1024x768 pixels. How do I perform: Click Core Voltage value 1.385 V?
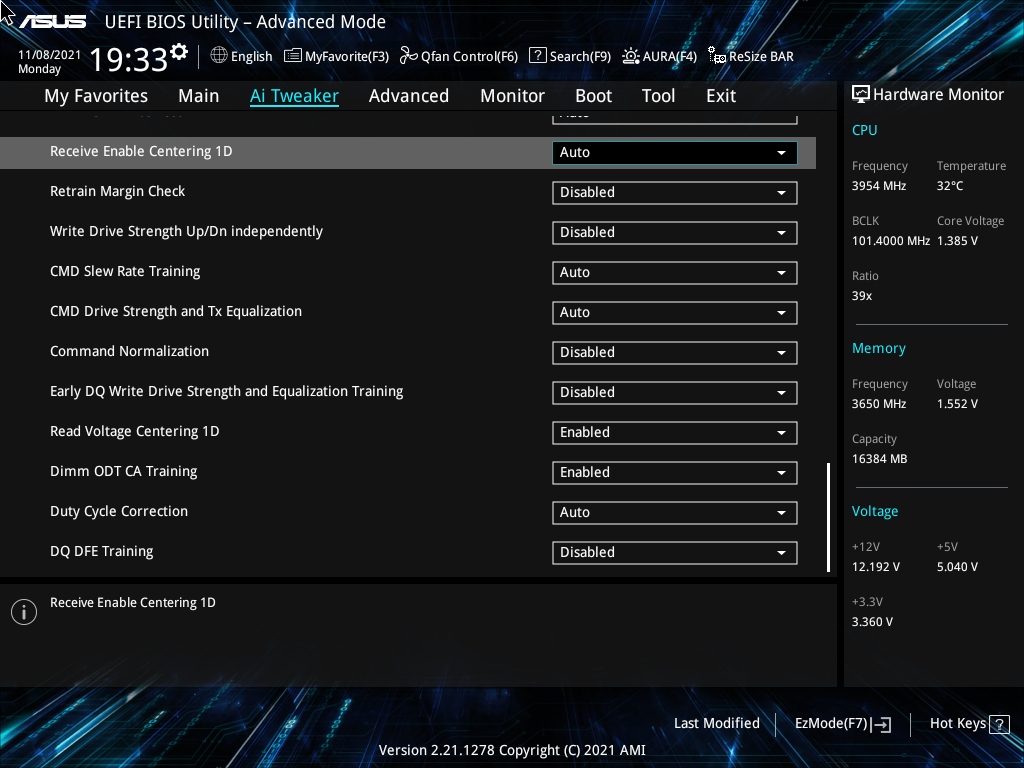coord(957,241)
